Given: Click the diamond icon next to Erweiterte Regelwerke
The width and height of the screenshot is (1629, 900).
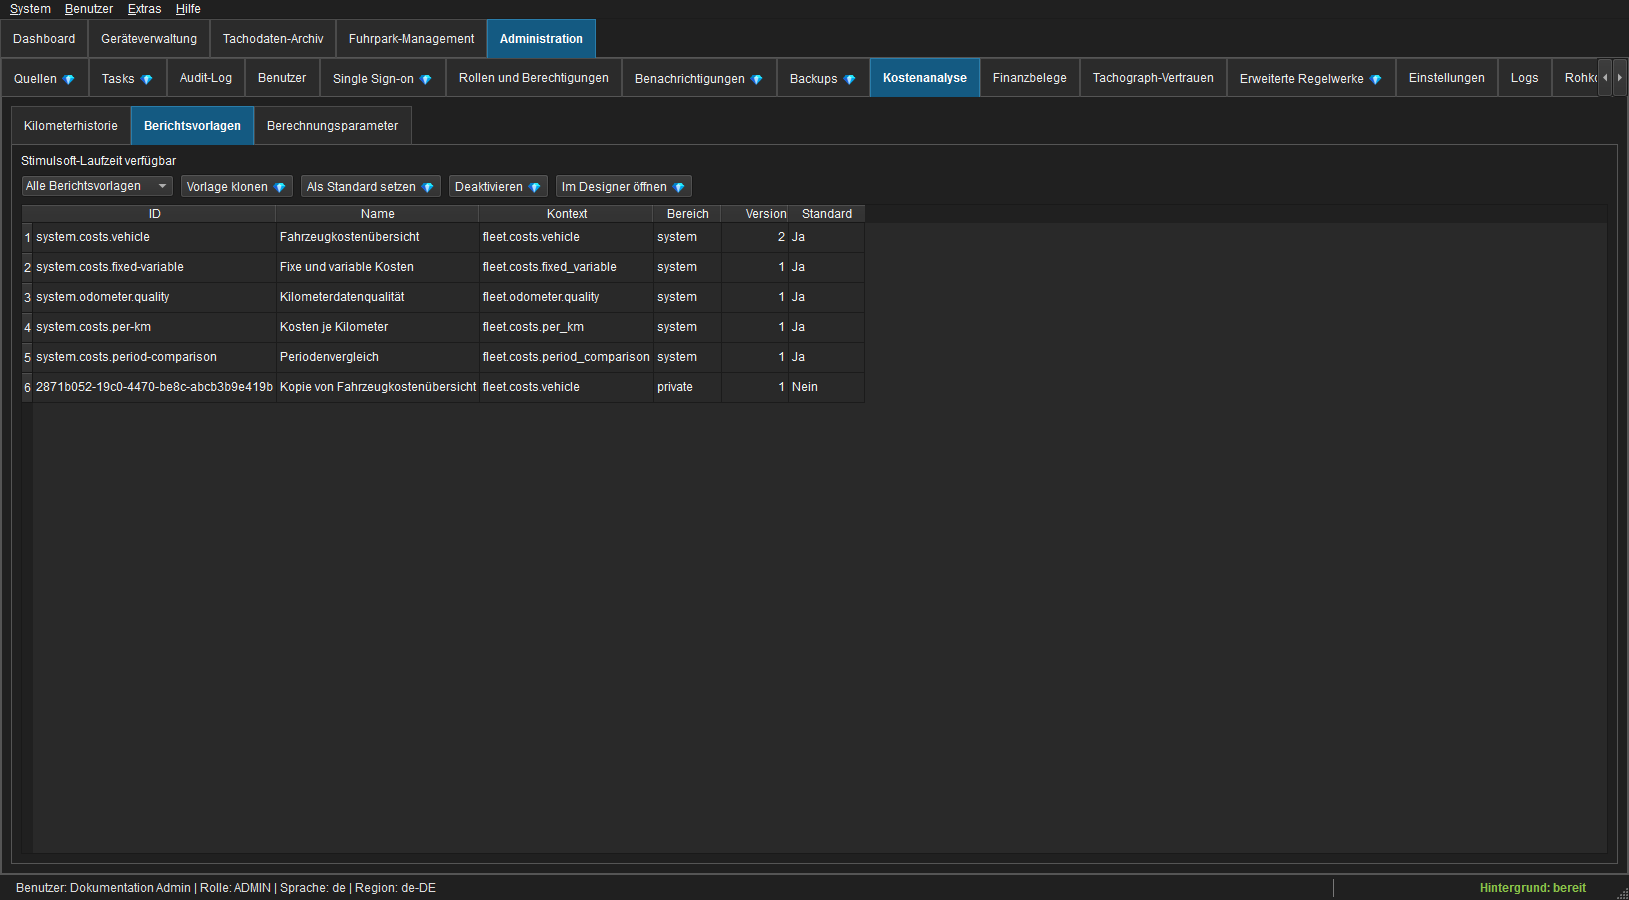Looking at the screenshot, I should pos(1376,79).
